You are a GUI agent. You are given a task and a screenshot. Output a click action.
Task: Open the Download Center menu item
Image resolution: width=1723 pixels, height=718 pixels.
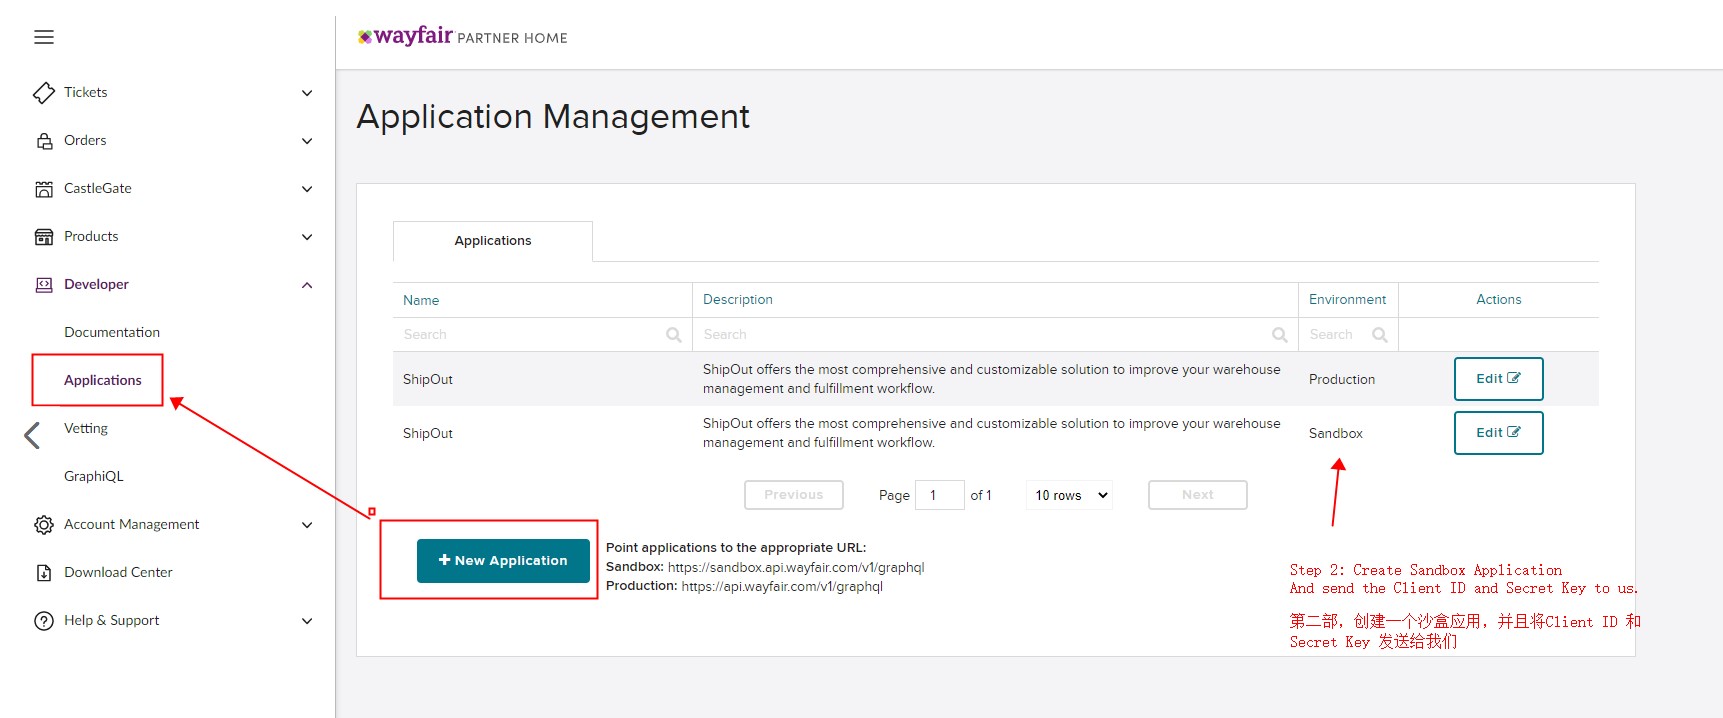click(x=118, y=572)
